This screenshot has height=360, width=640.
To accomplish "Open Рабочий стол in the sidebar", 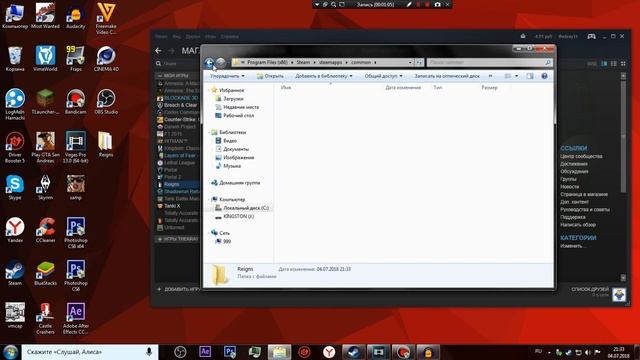I will [238, 116].
